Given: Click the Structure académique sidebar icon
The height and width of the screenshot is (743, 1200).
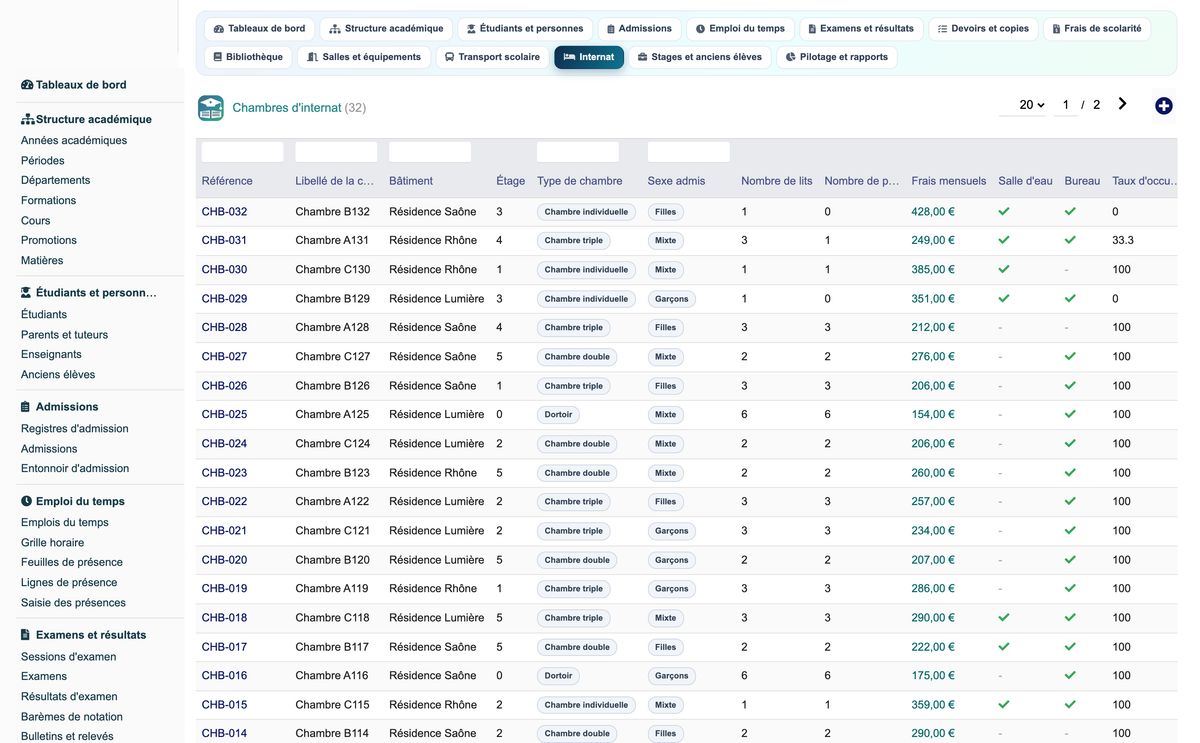Looking at the screenshot, I should [27, 119].
